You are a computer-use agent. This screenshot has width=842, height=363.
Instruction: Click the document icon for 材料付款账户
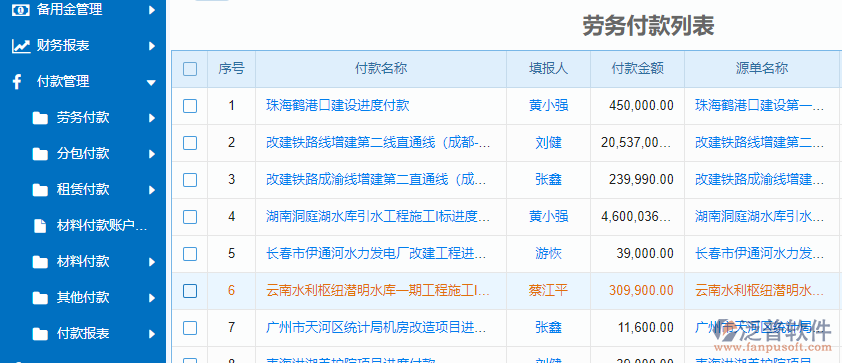40,226
